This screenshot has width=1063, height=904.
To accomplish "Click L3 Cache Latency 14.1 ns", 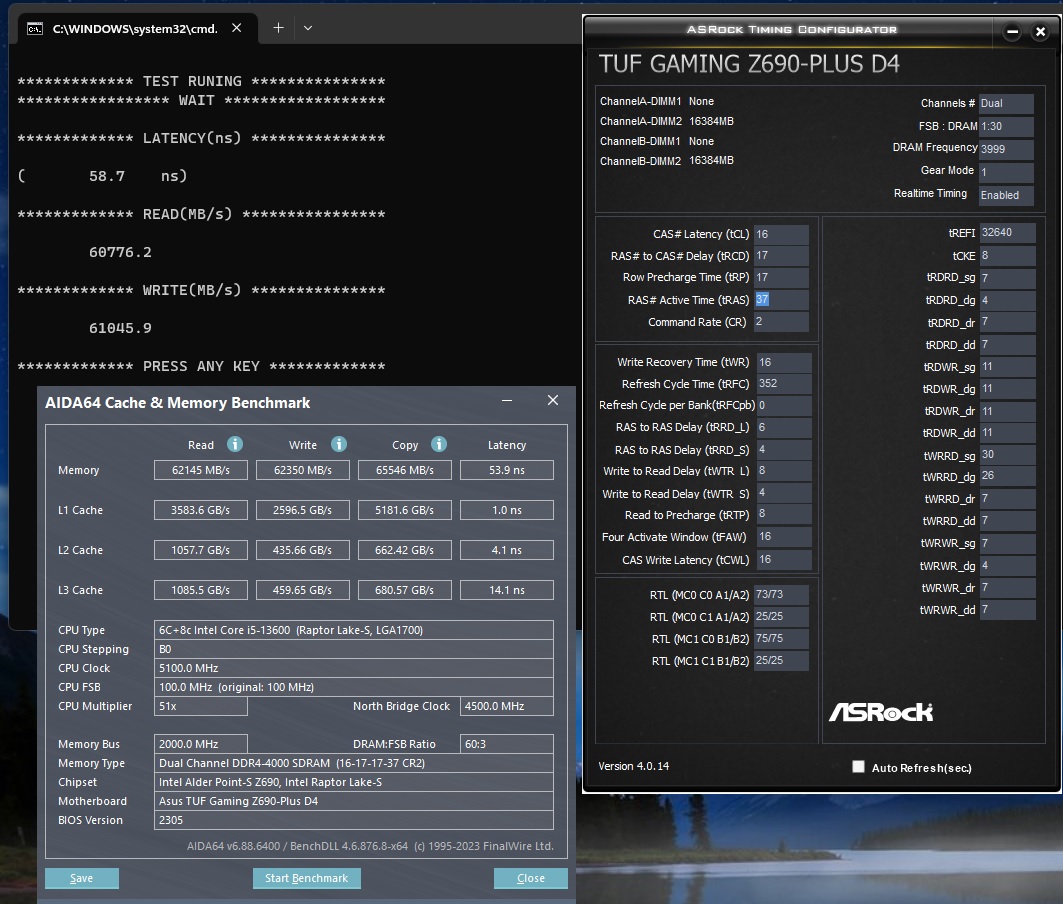I will click(x=506, y=590).
